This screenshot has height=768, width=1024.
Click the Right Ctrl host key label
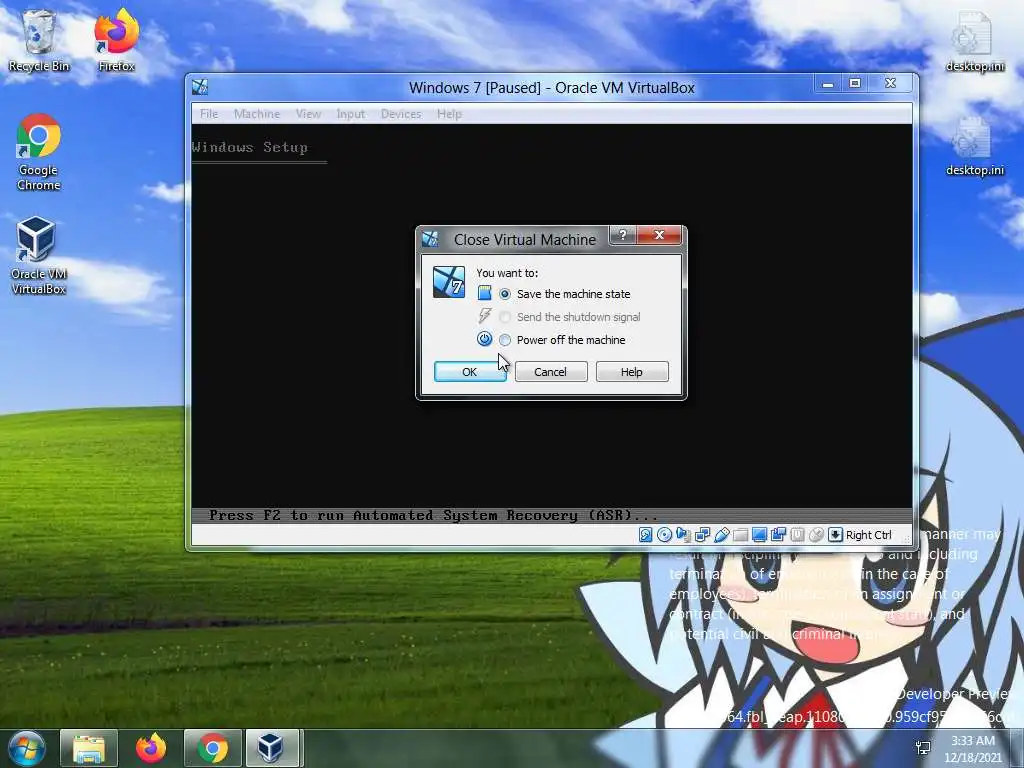pyautogui.click(x=869, y=535)
